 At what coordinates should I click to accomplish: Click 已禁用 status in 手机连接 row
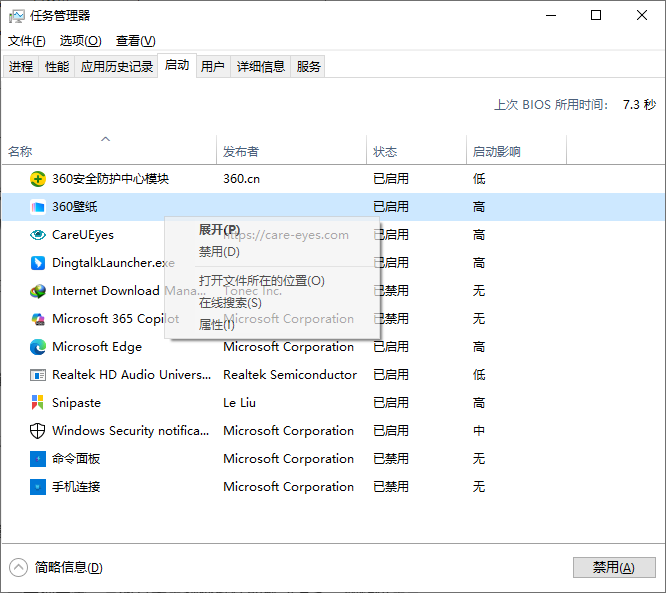(391, 487)
